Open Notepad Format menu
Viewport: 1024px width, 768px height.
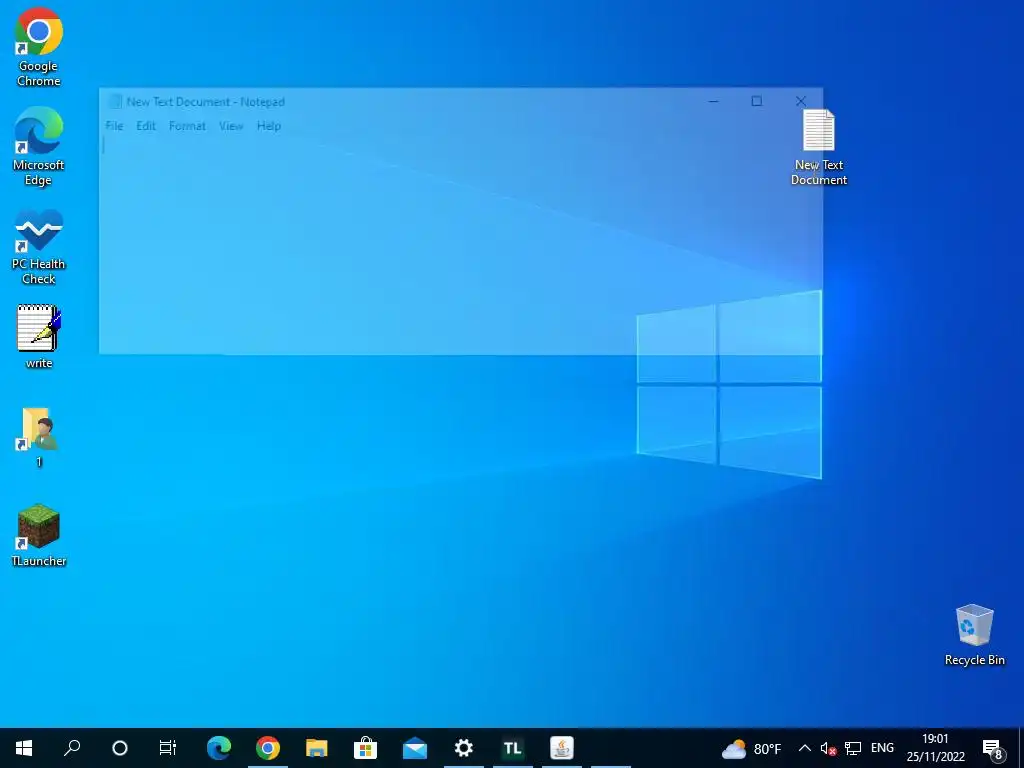point(187,126)
